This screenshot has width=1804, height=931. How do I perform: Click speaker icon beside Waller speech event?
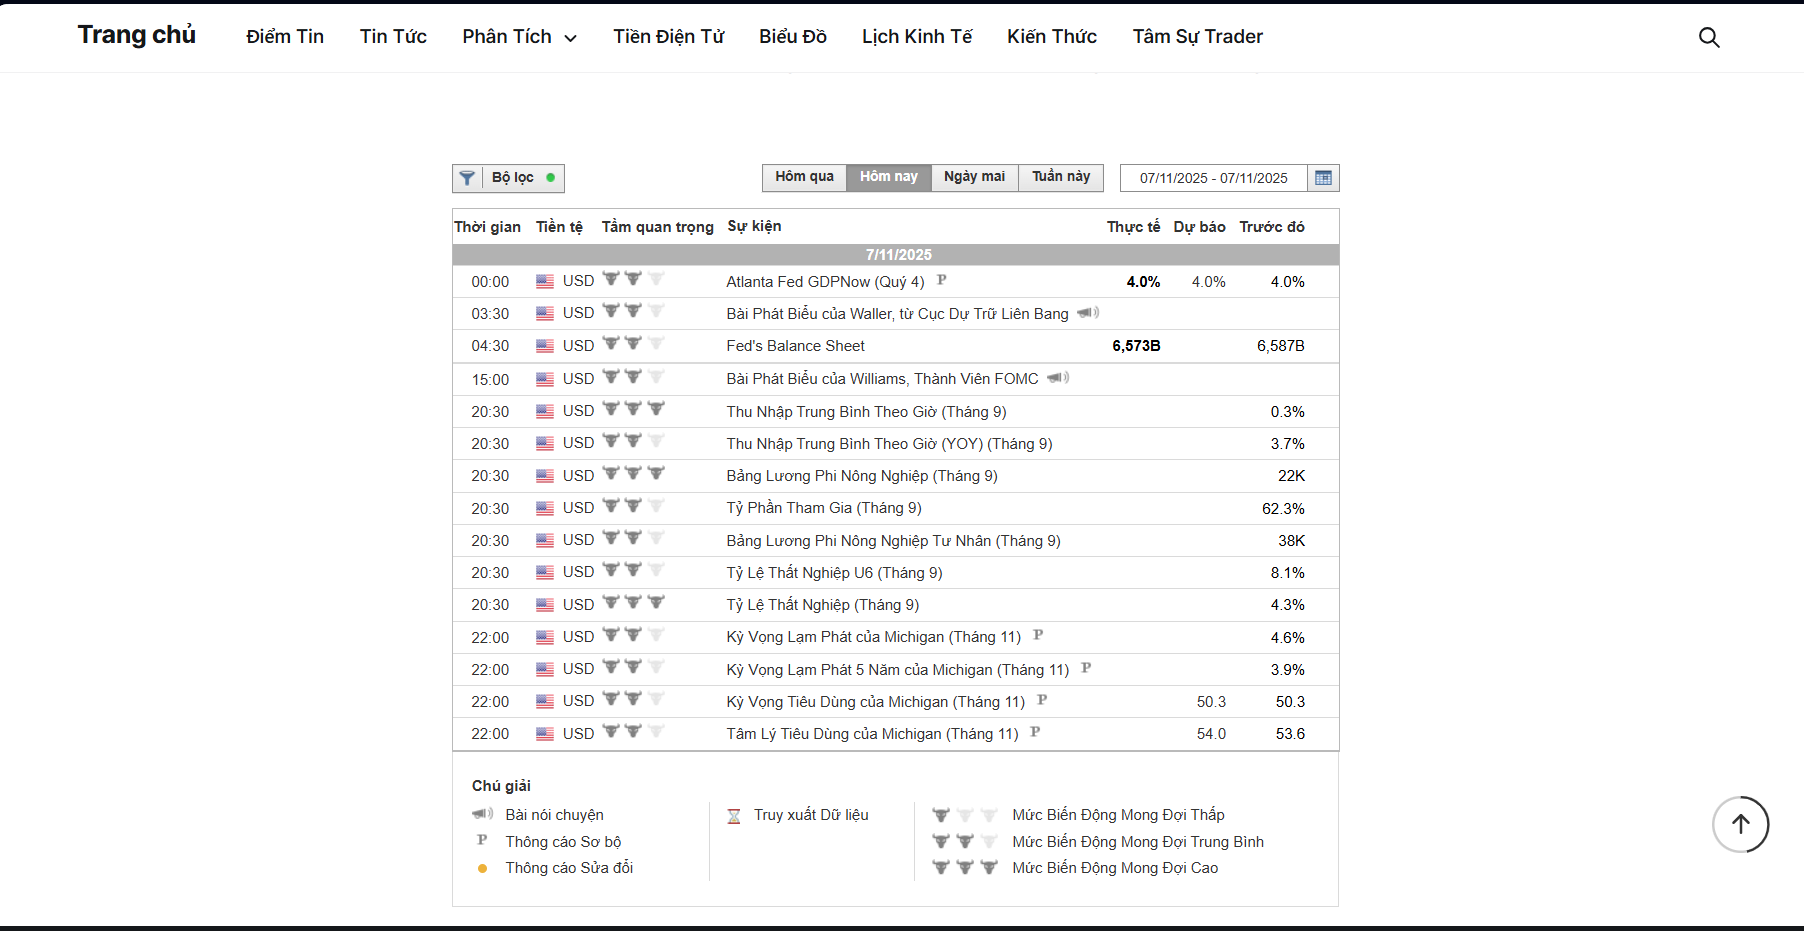1088,313
